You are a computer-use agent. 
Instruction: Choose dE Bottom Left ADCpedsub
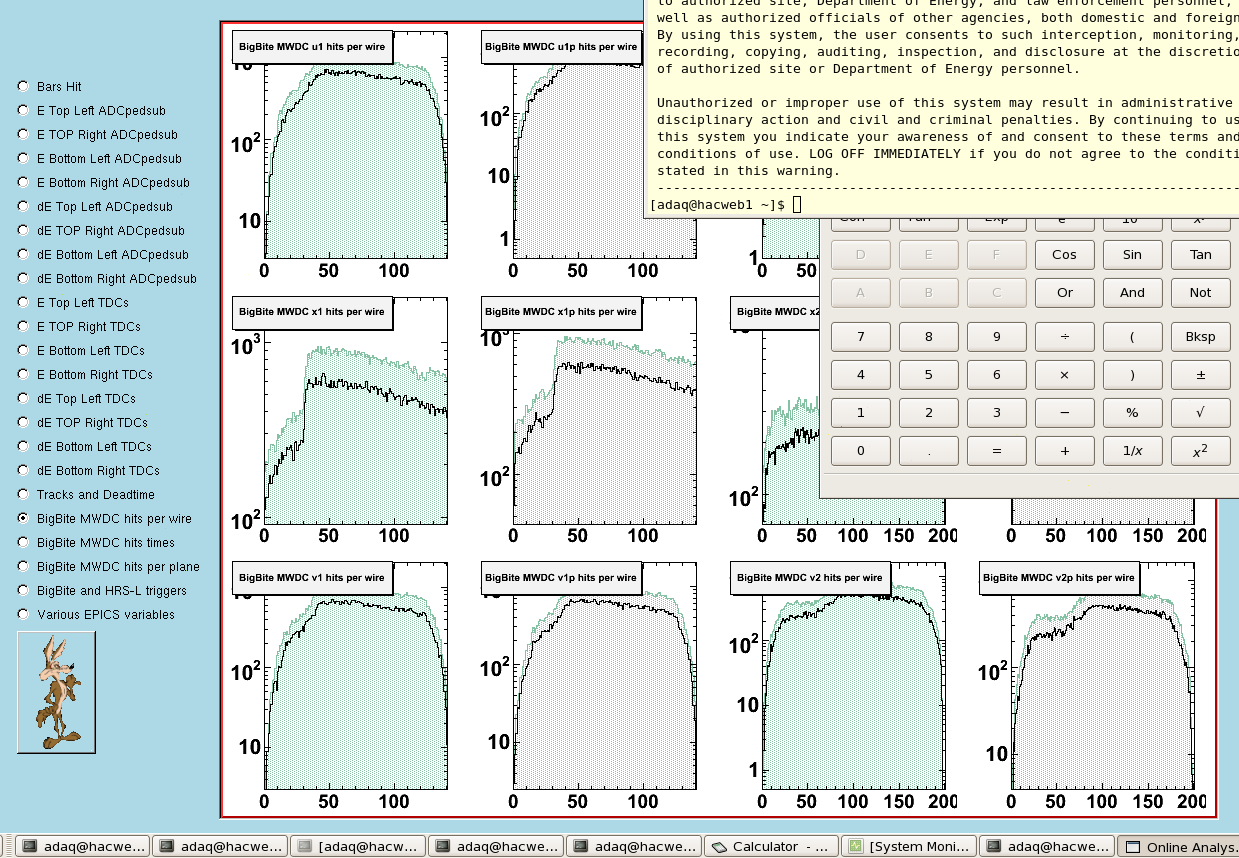pyautogui.click(x=23, y=255)
